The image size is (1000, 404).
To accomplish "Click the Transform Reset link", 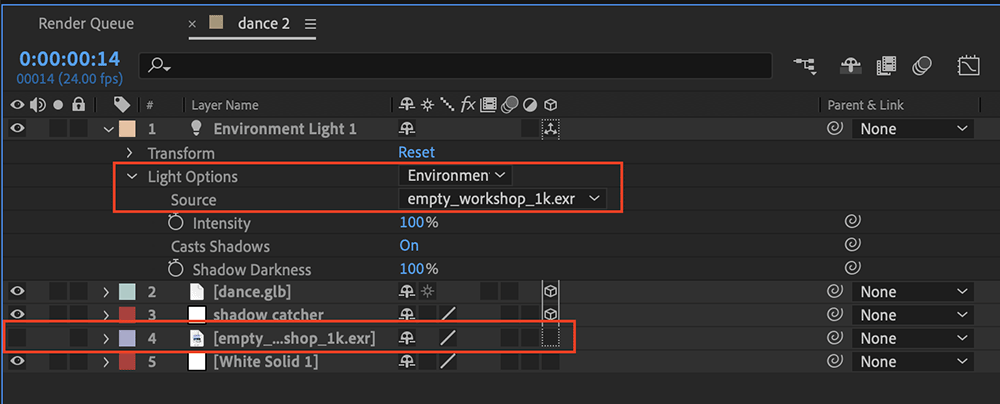I will [x=416, y=153].
